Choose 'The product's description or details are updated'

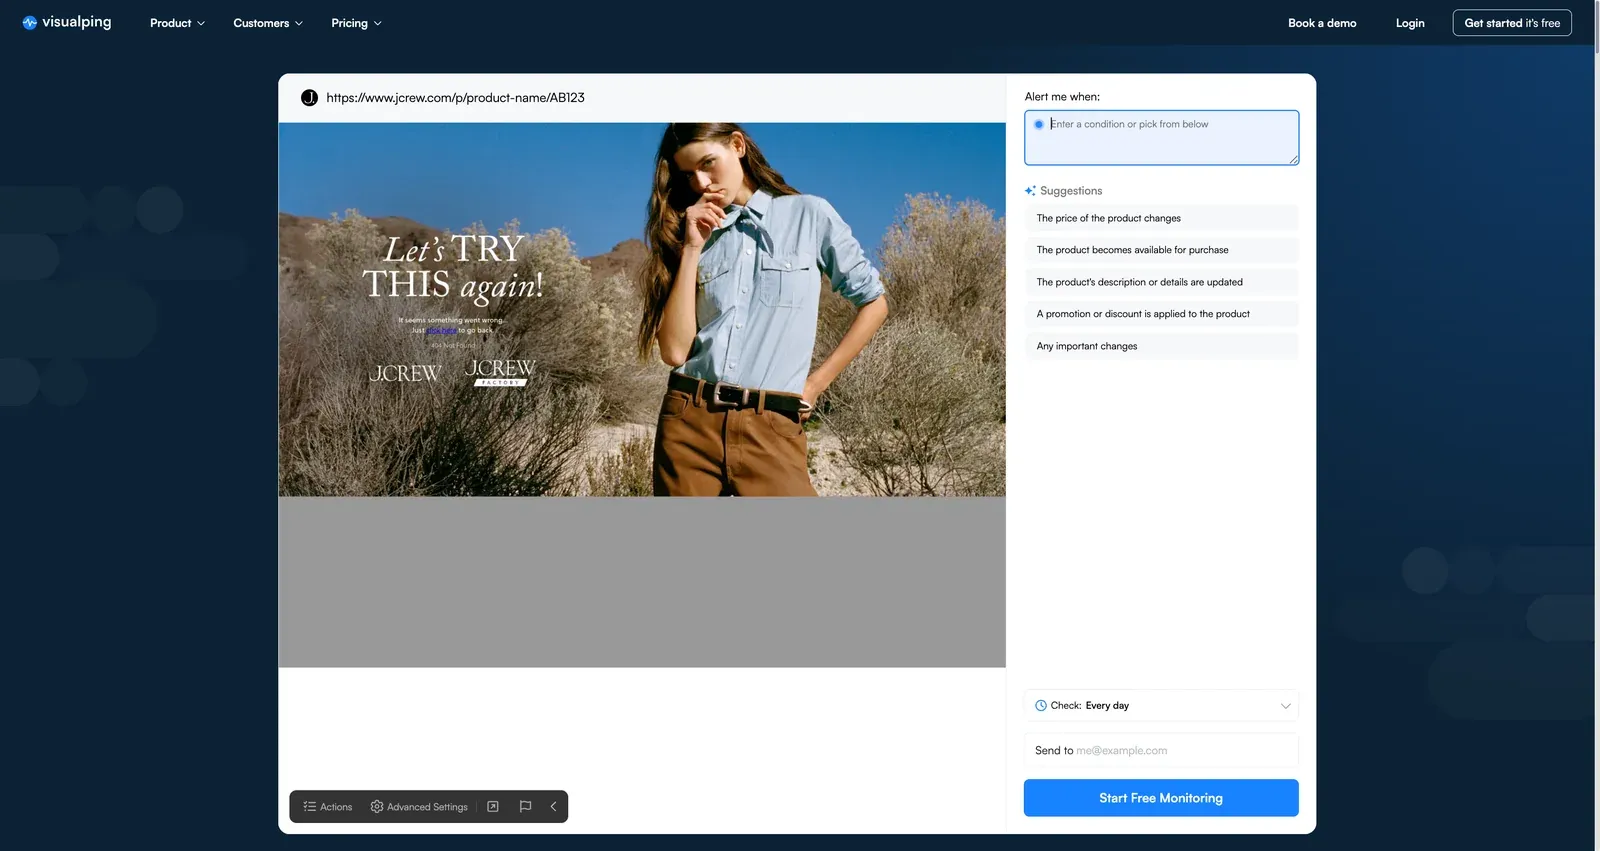1161,282
